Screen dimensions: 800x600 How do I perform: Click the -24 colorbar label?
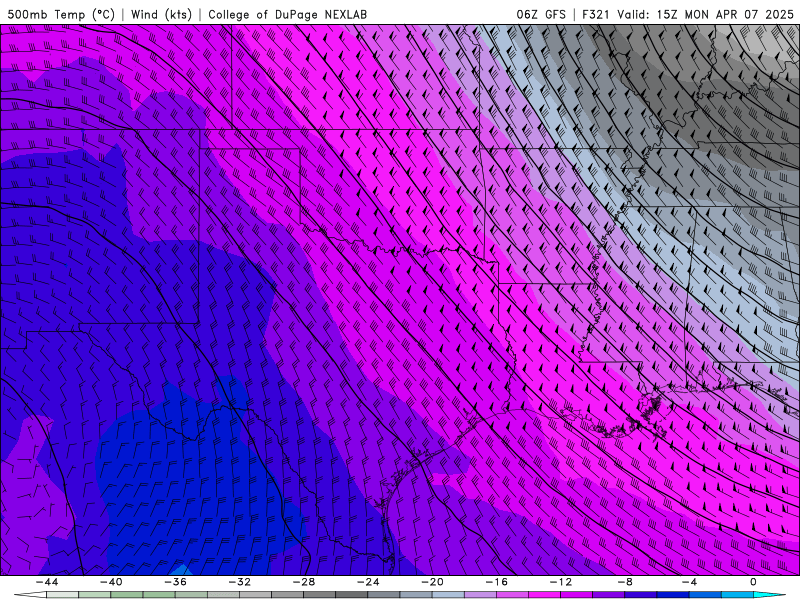click(368, 582)
